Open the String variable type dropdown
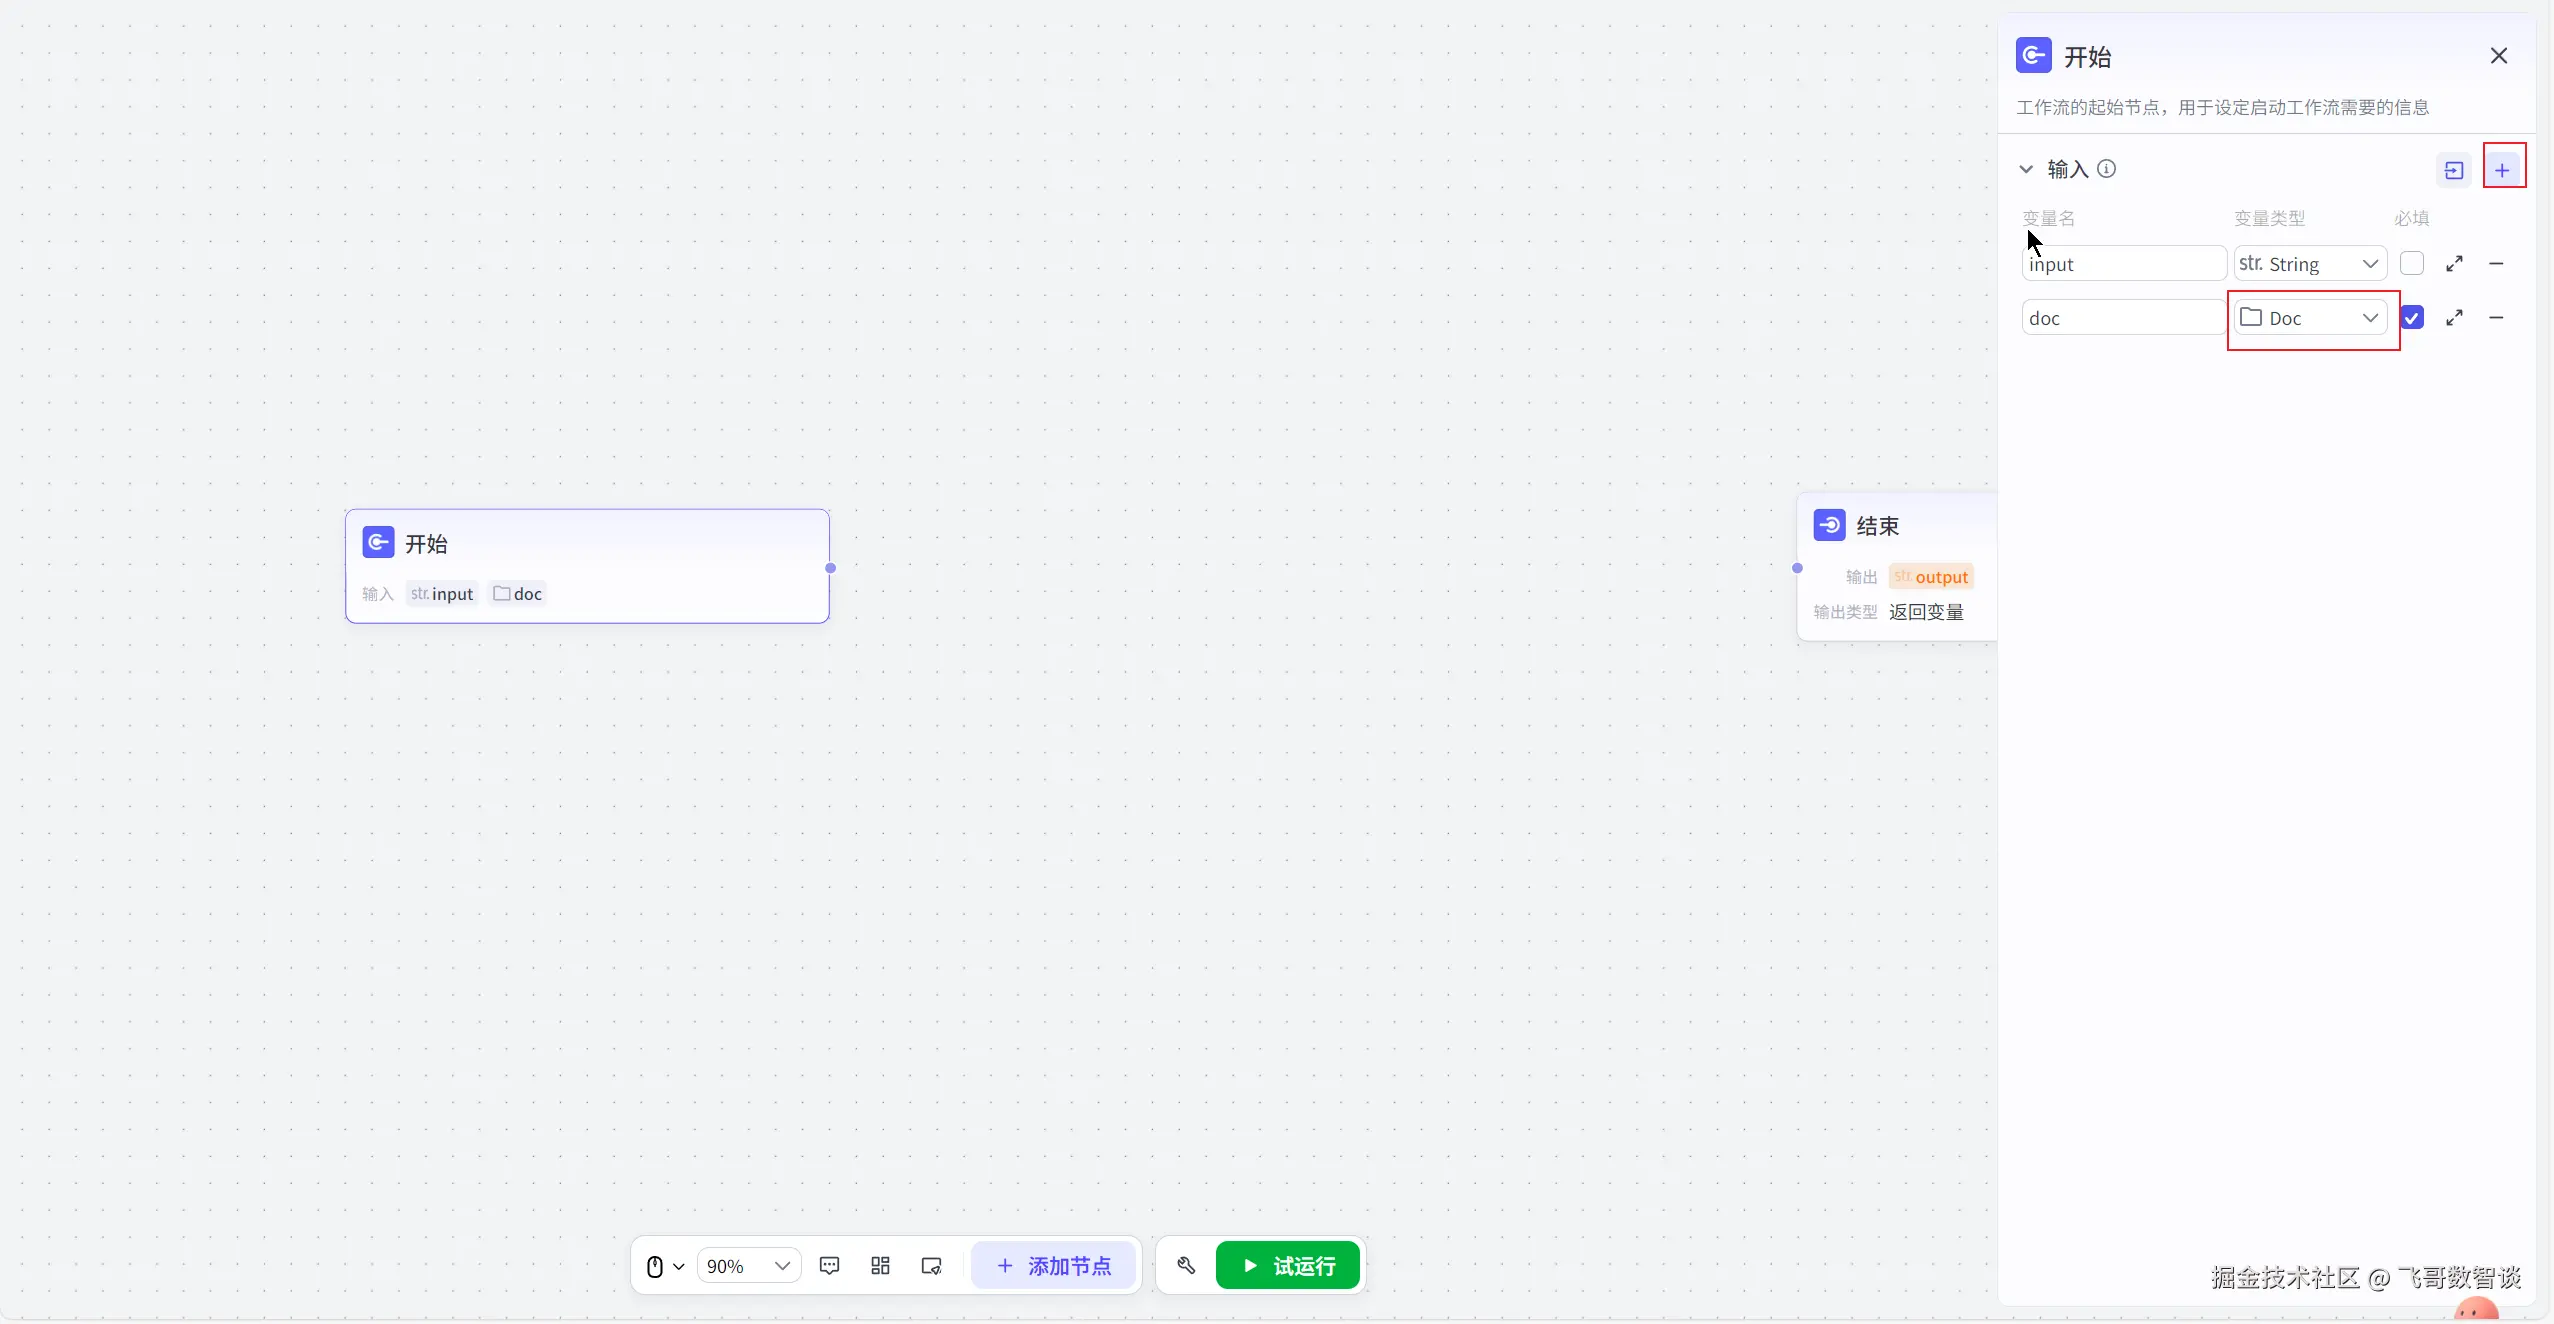The image size is (2554, 1324). click(x=2309, y=264)
